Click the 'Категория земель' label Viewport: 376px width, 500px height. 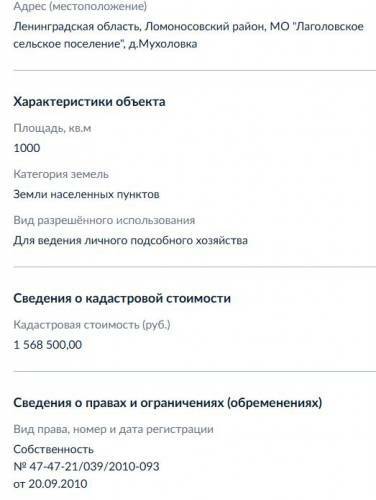[61, 174]
